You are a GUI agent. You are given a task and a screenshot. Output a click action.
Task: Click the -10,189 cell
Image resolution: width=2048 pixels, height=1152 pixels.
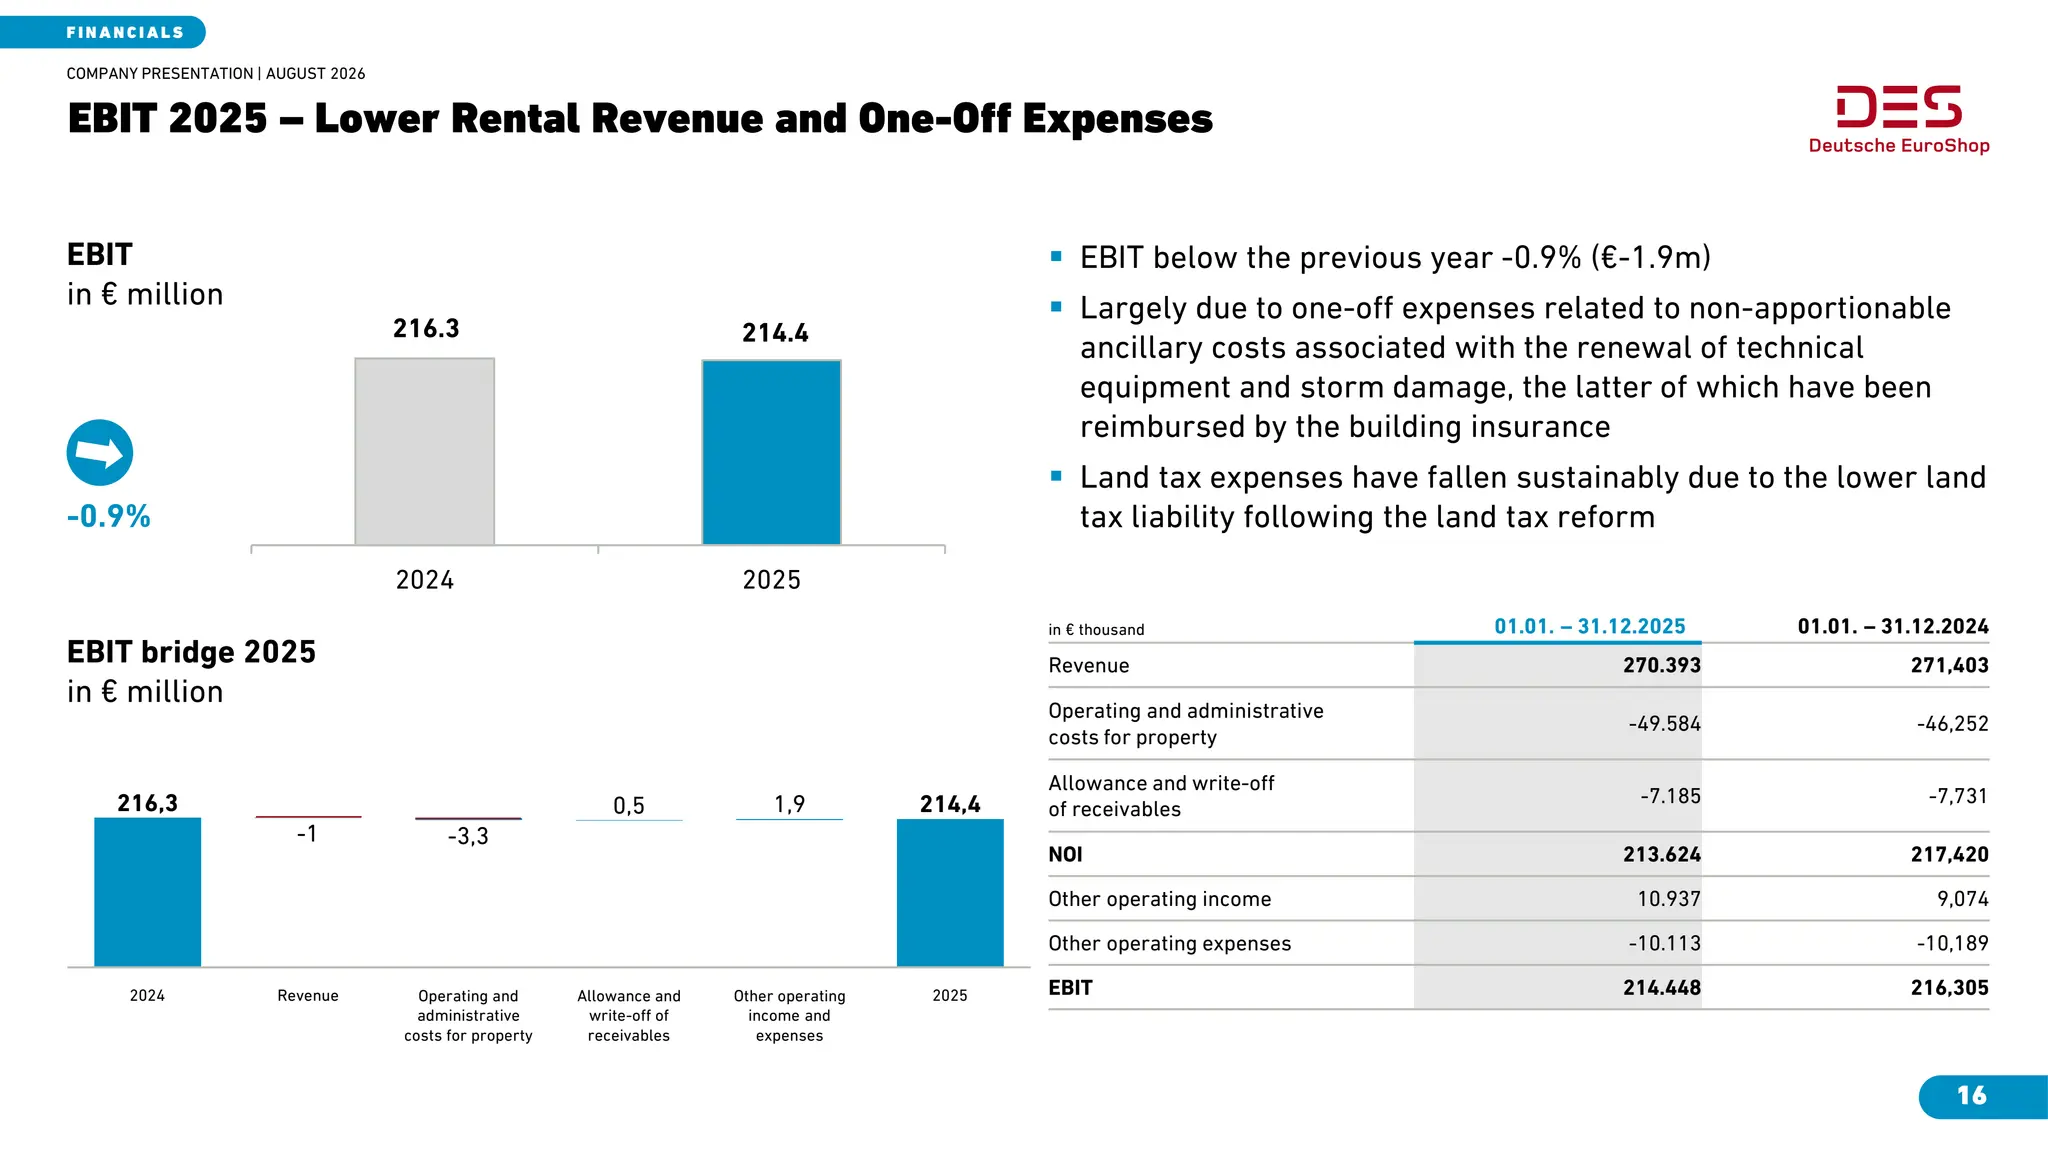(x=1953, y=944)
